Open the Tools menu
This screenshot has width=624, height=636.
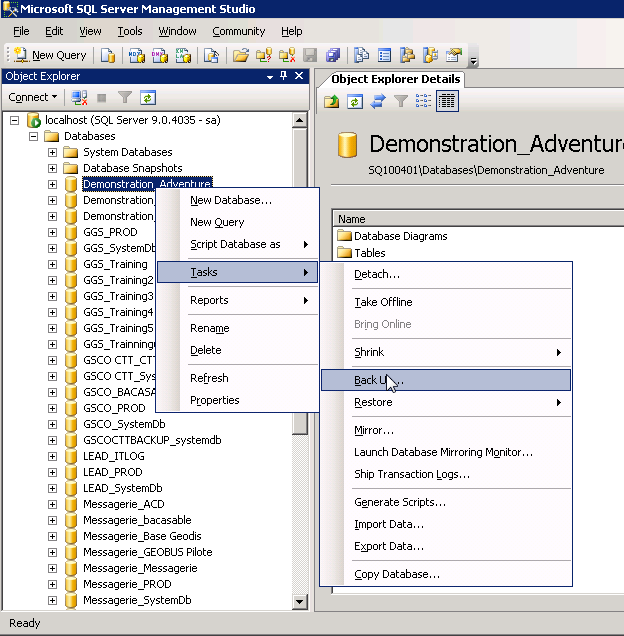coord(130,31)
